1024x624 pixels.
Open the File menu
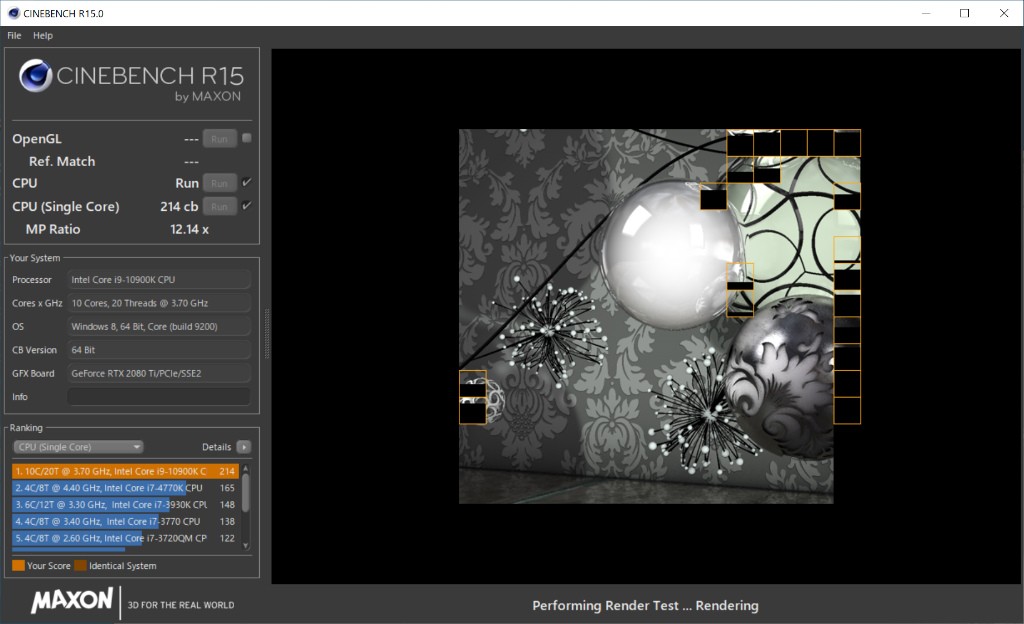pyautogui.click(x=14, y=35)
